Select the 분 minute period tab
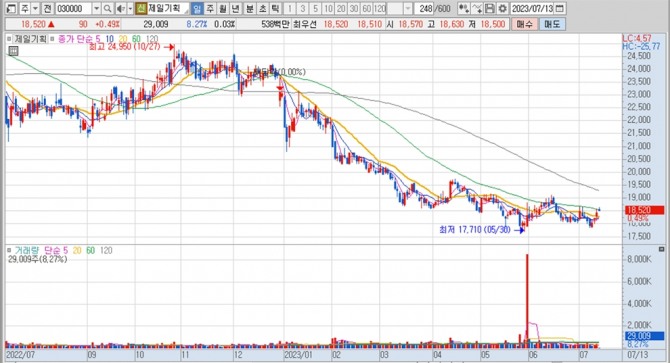This screenshot has width=670, height=363. point(250,8)
